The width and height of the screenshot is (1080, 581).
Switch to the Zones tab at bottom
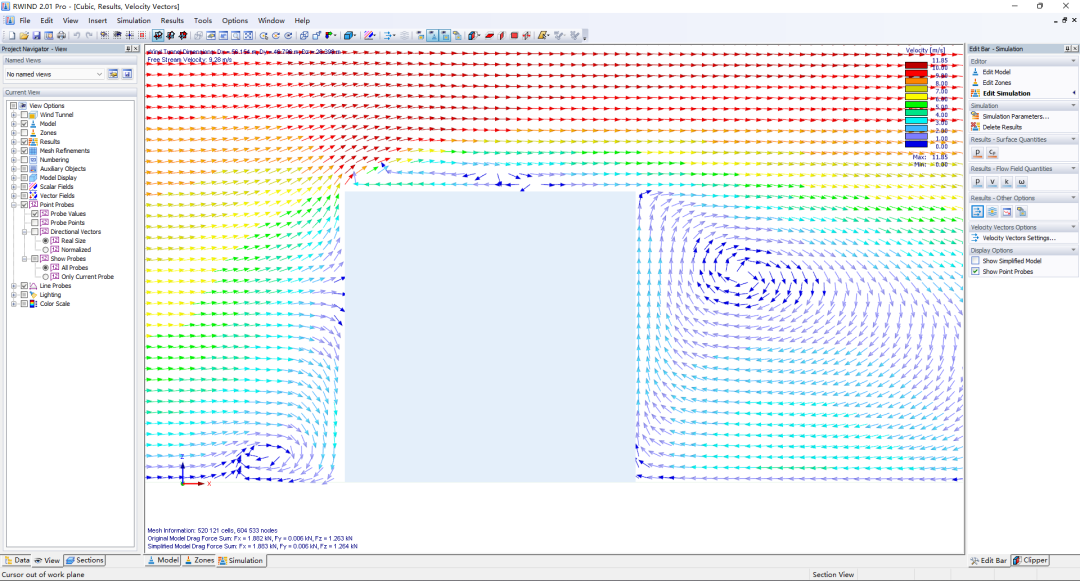click(199, 560)
